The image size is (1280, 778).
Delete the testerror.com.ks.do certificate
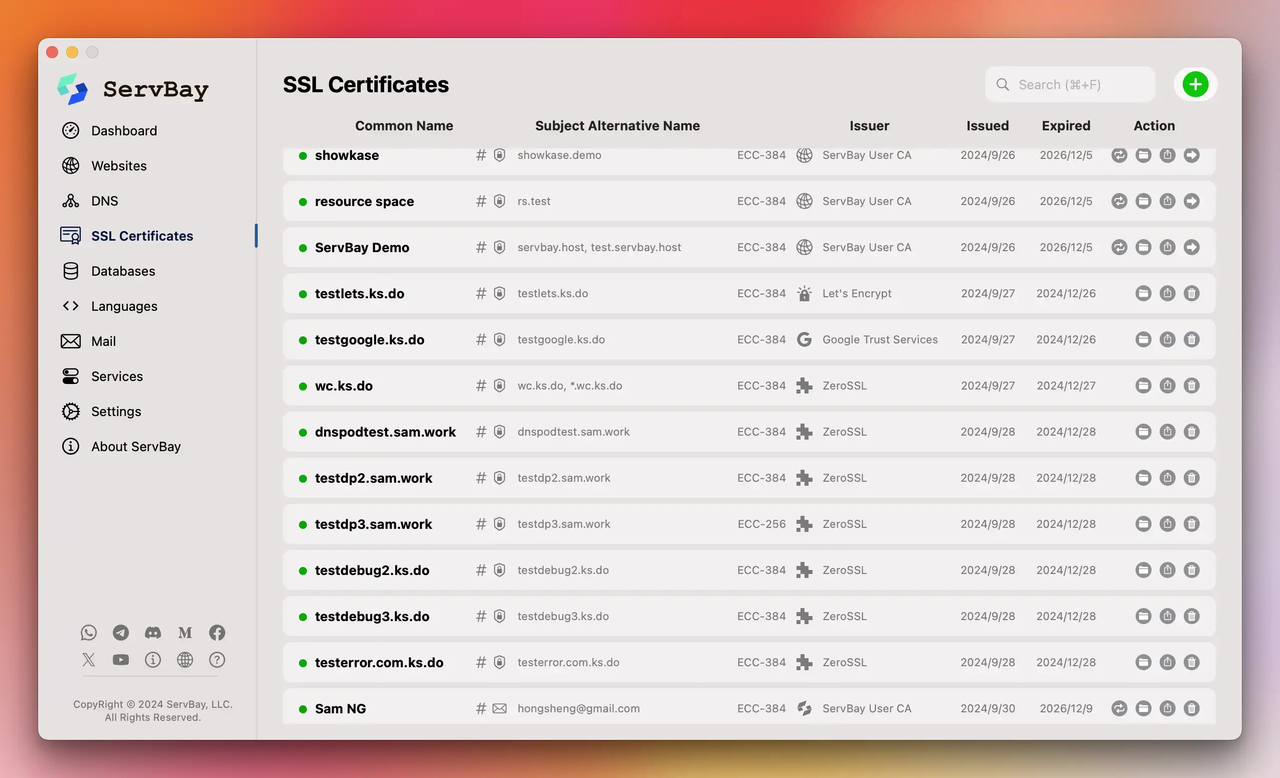click(1191, 662)
